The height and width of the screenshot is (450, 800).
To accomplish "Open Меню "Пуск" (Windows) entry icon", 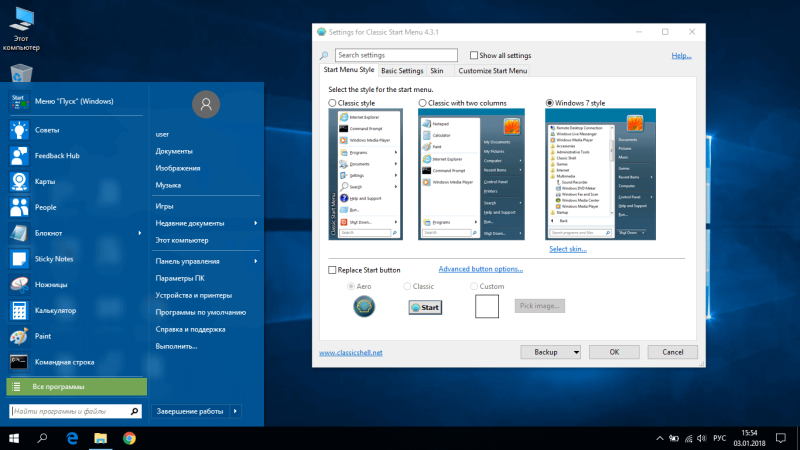I will 19,101.
